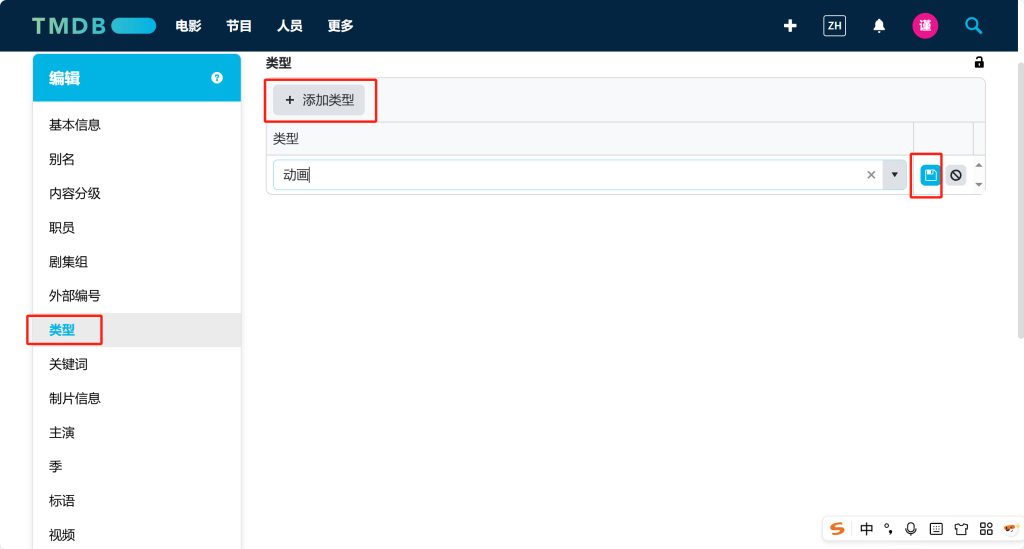Open the notifications bell
This screenshot has height=549, width=1024.
tap(879, 26)
